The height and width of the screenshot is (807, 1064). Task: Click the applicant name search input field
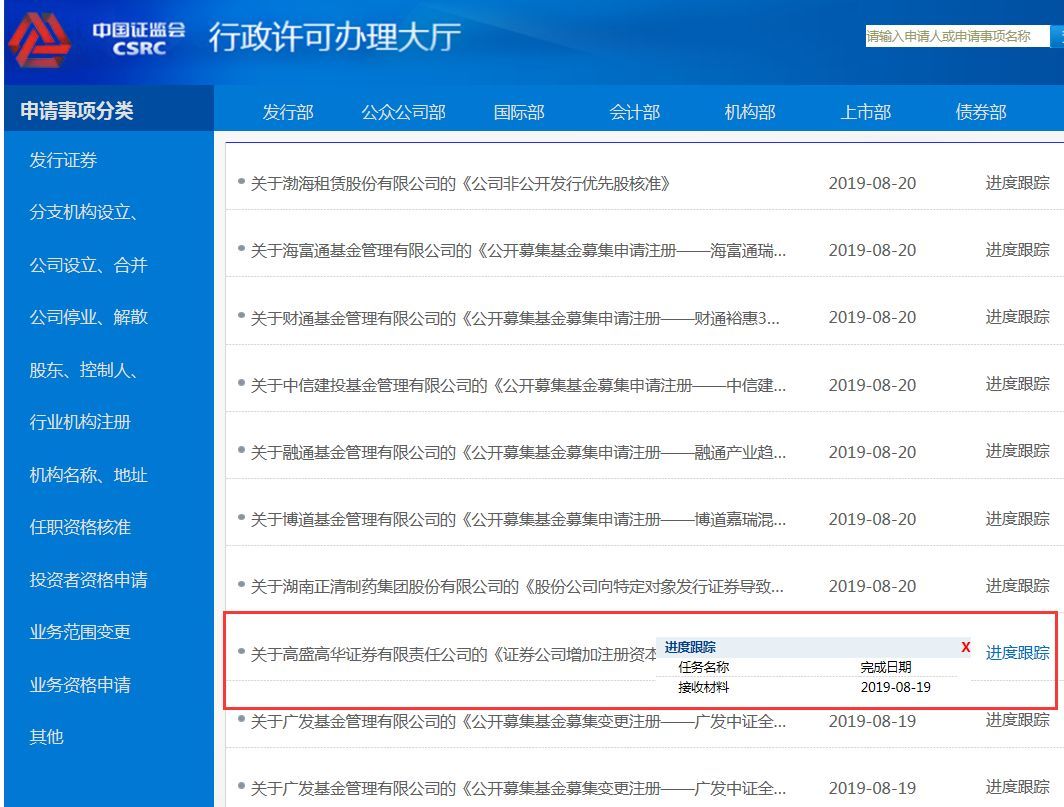coord(957,37)
